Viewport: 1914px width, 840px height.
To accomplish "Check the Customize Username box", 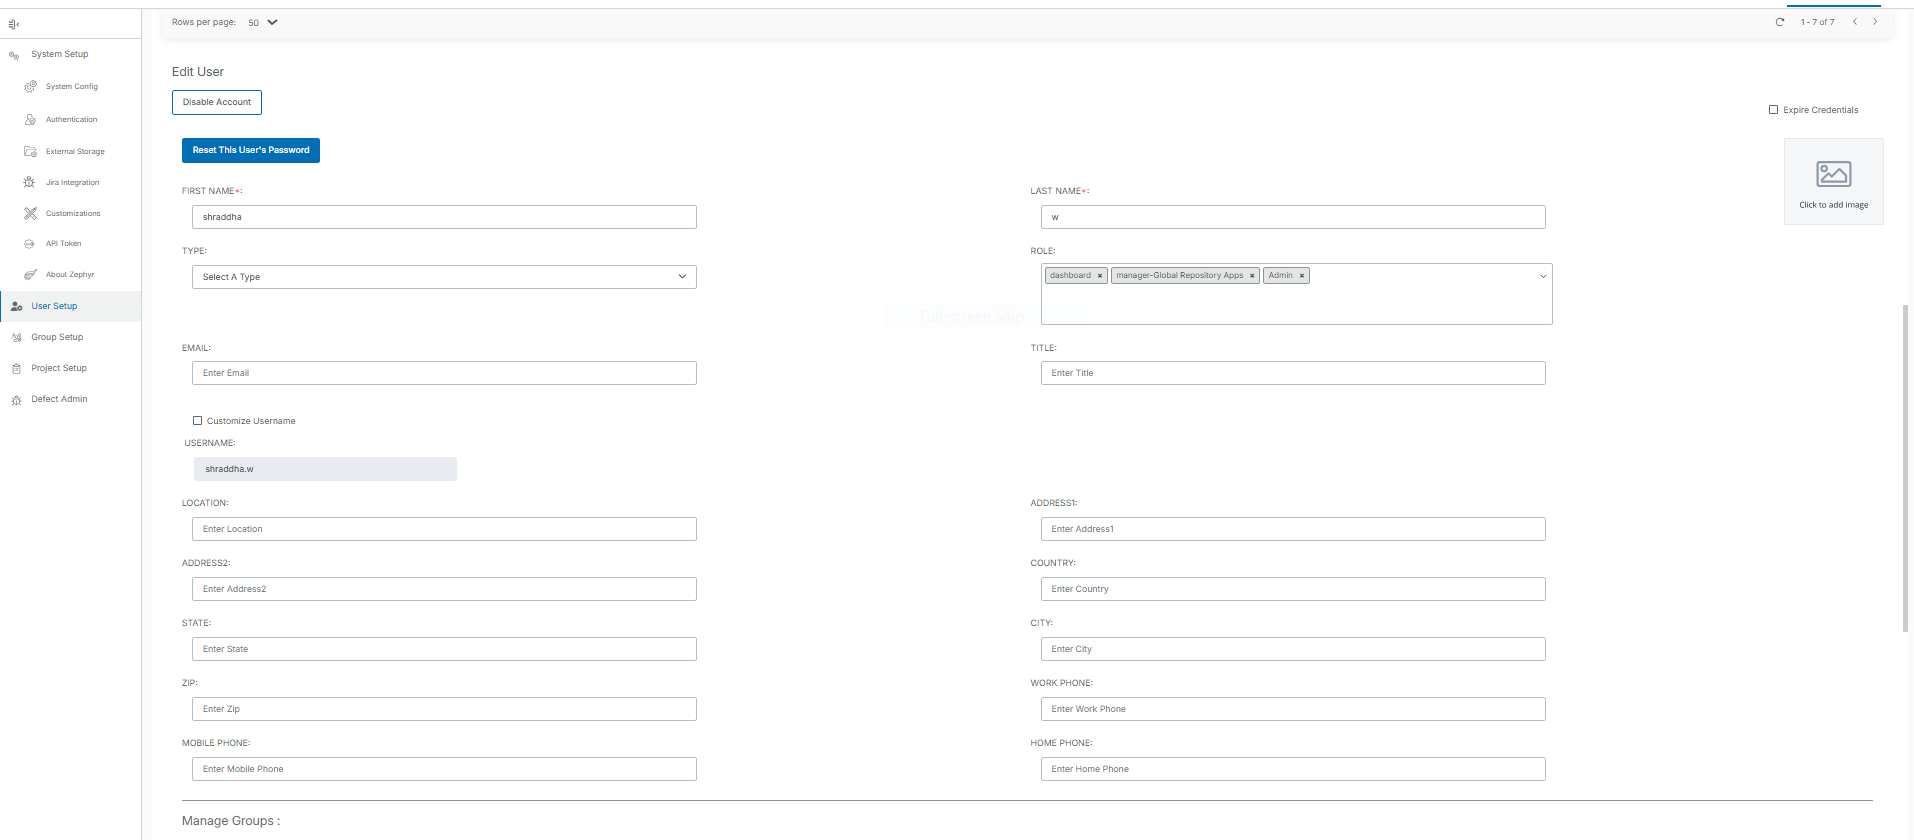I will pos(198,421).
